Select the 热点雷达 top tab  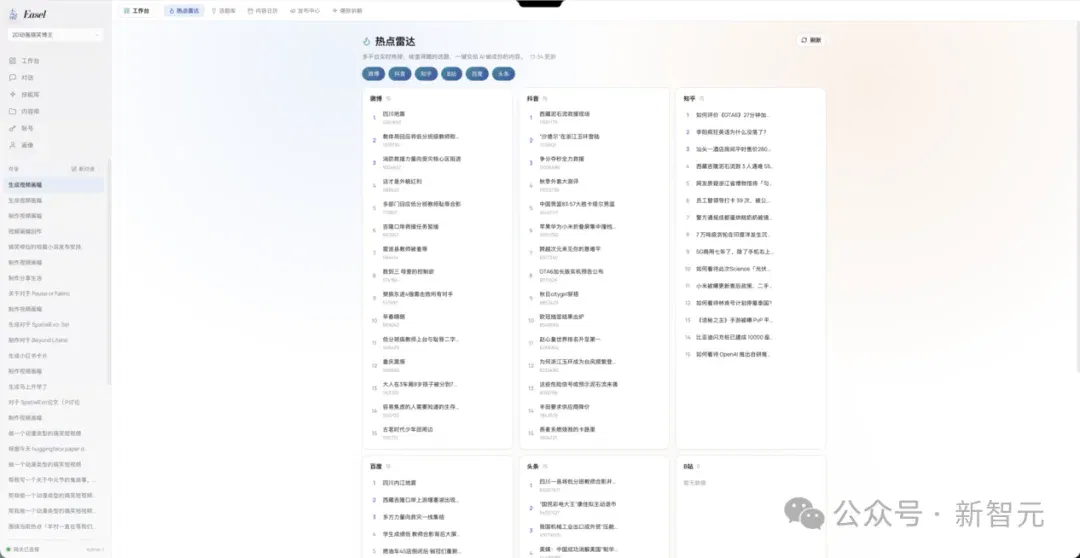click(x=183, y=11)
